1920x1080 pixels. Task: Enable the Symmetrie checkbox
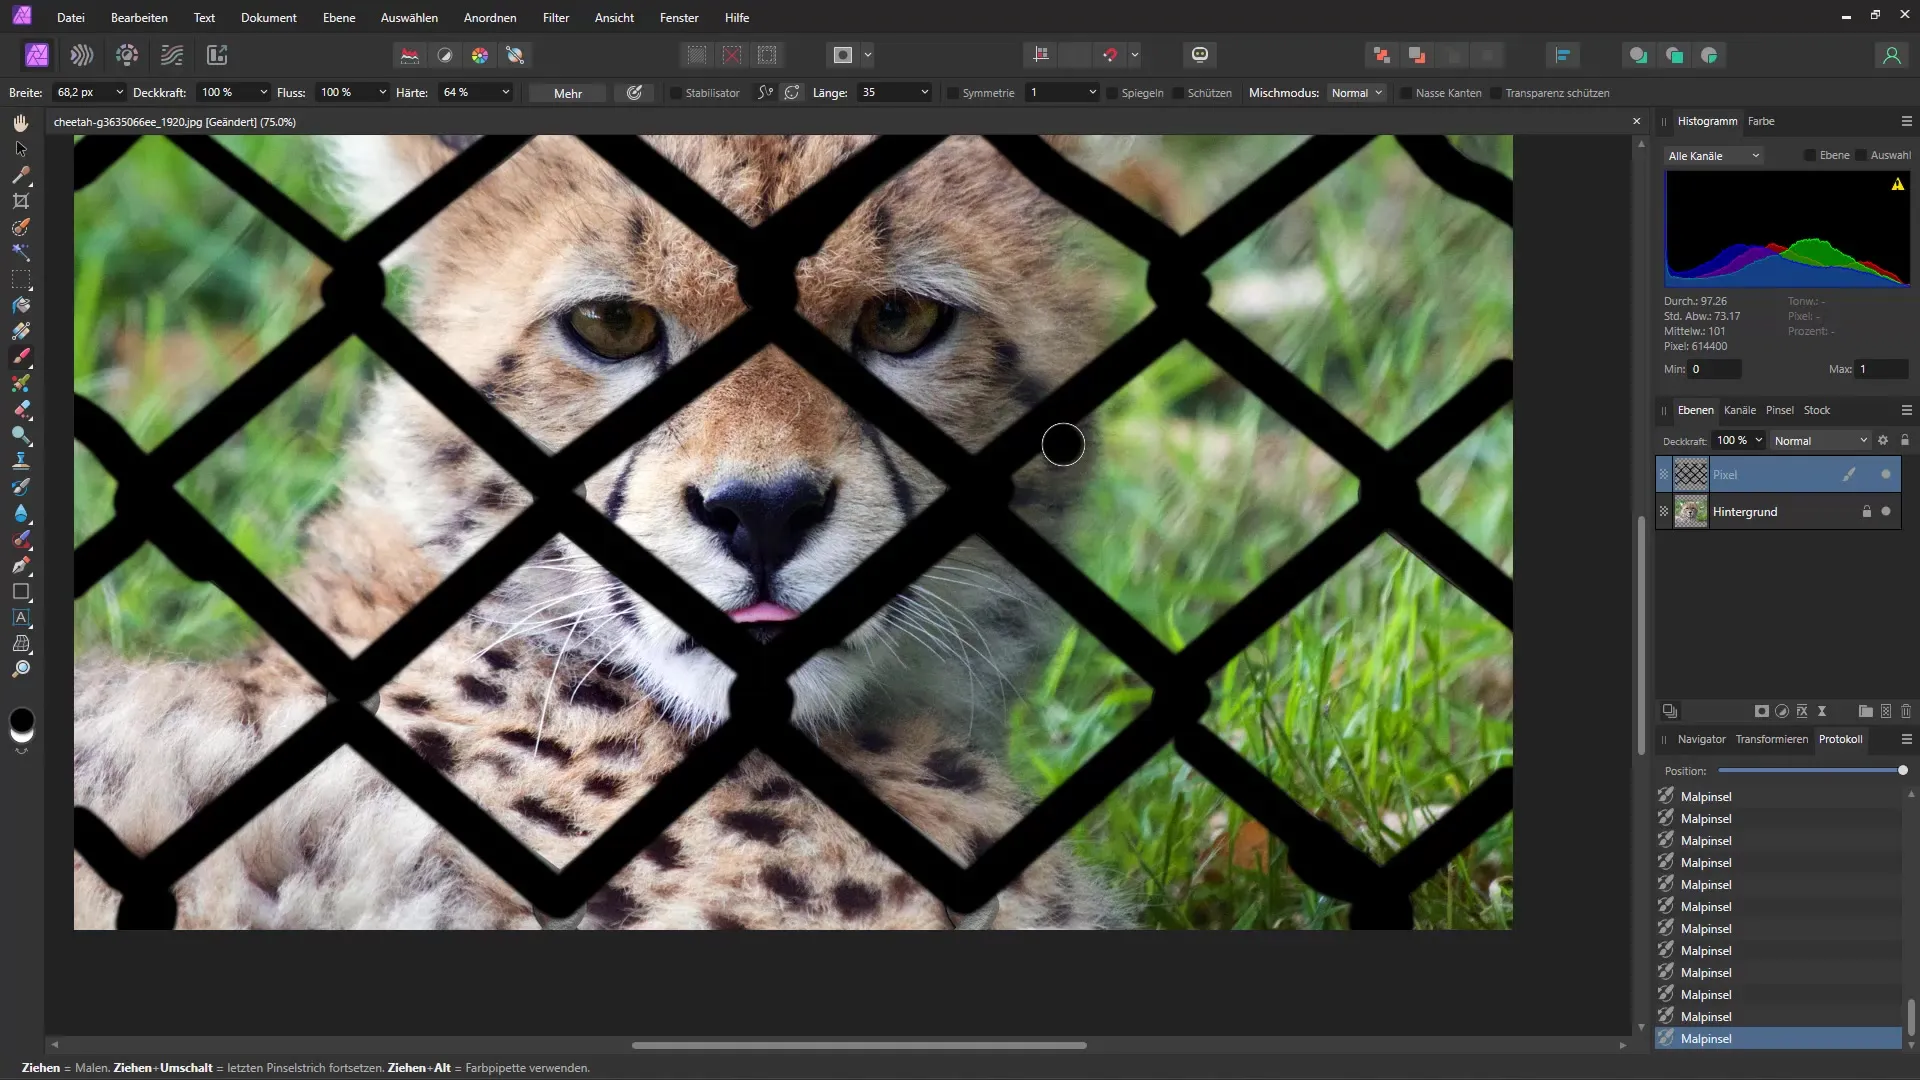tap(953, 93)
